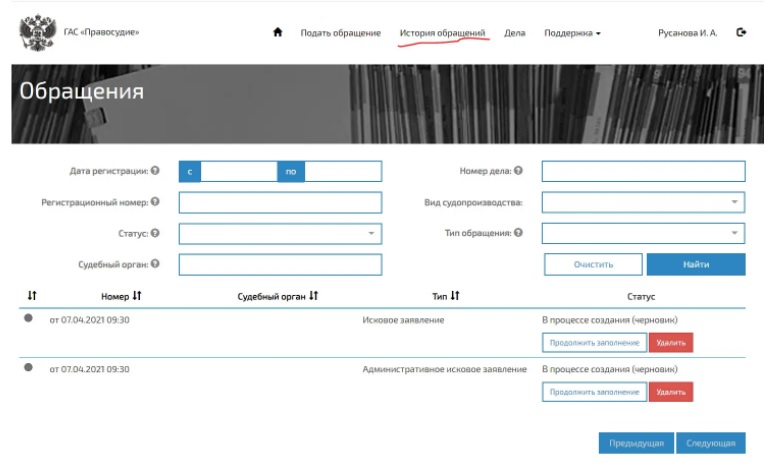This screenshot has height=466, width=775.
Task: Show help icon for Статус filter
Action: pyautogui.click(x=155, y=233)
